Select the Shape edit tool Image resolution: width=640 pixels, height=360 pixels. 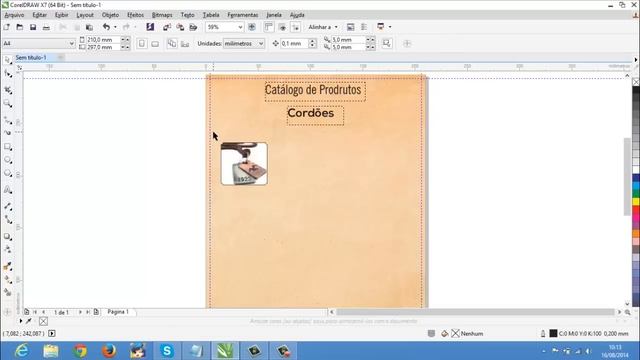coord(7,73)
